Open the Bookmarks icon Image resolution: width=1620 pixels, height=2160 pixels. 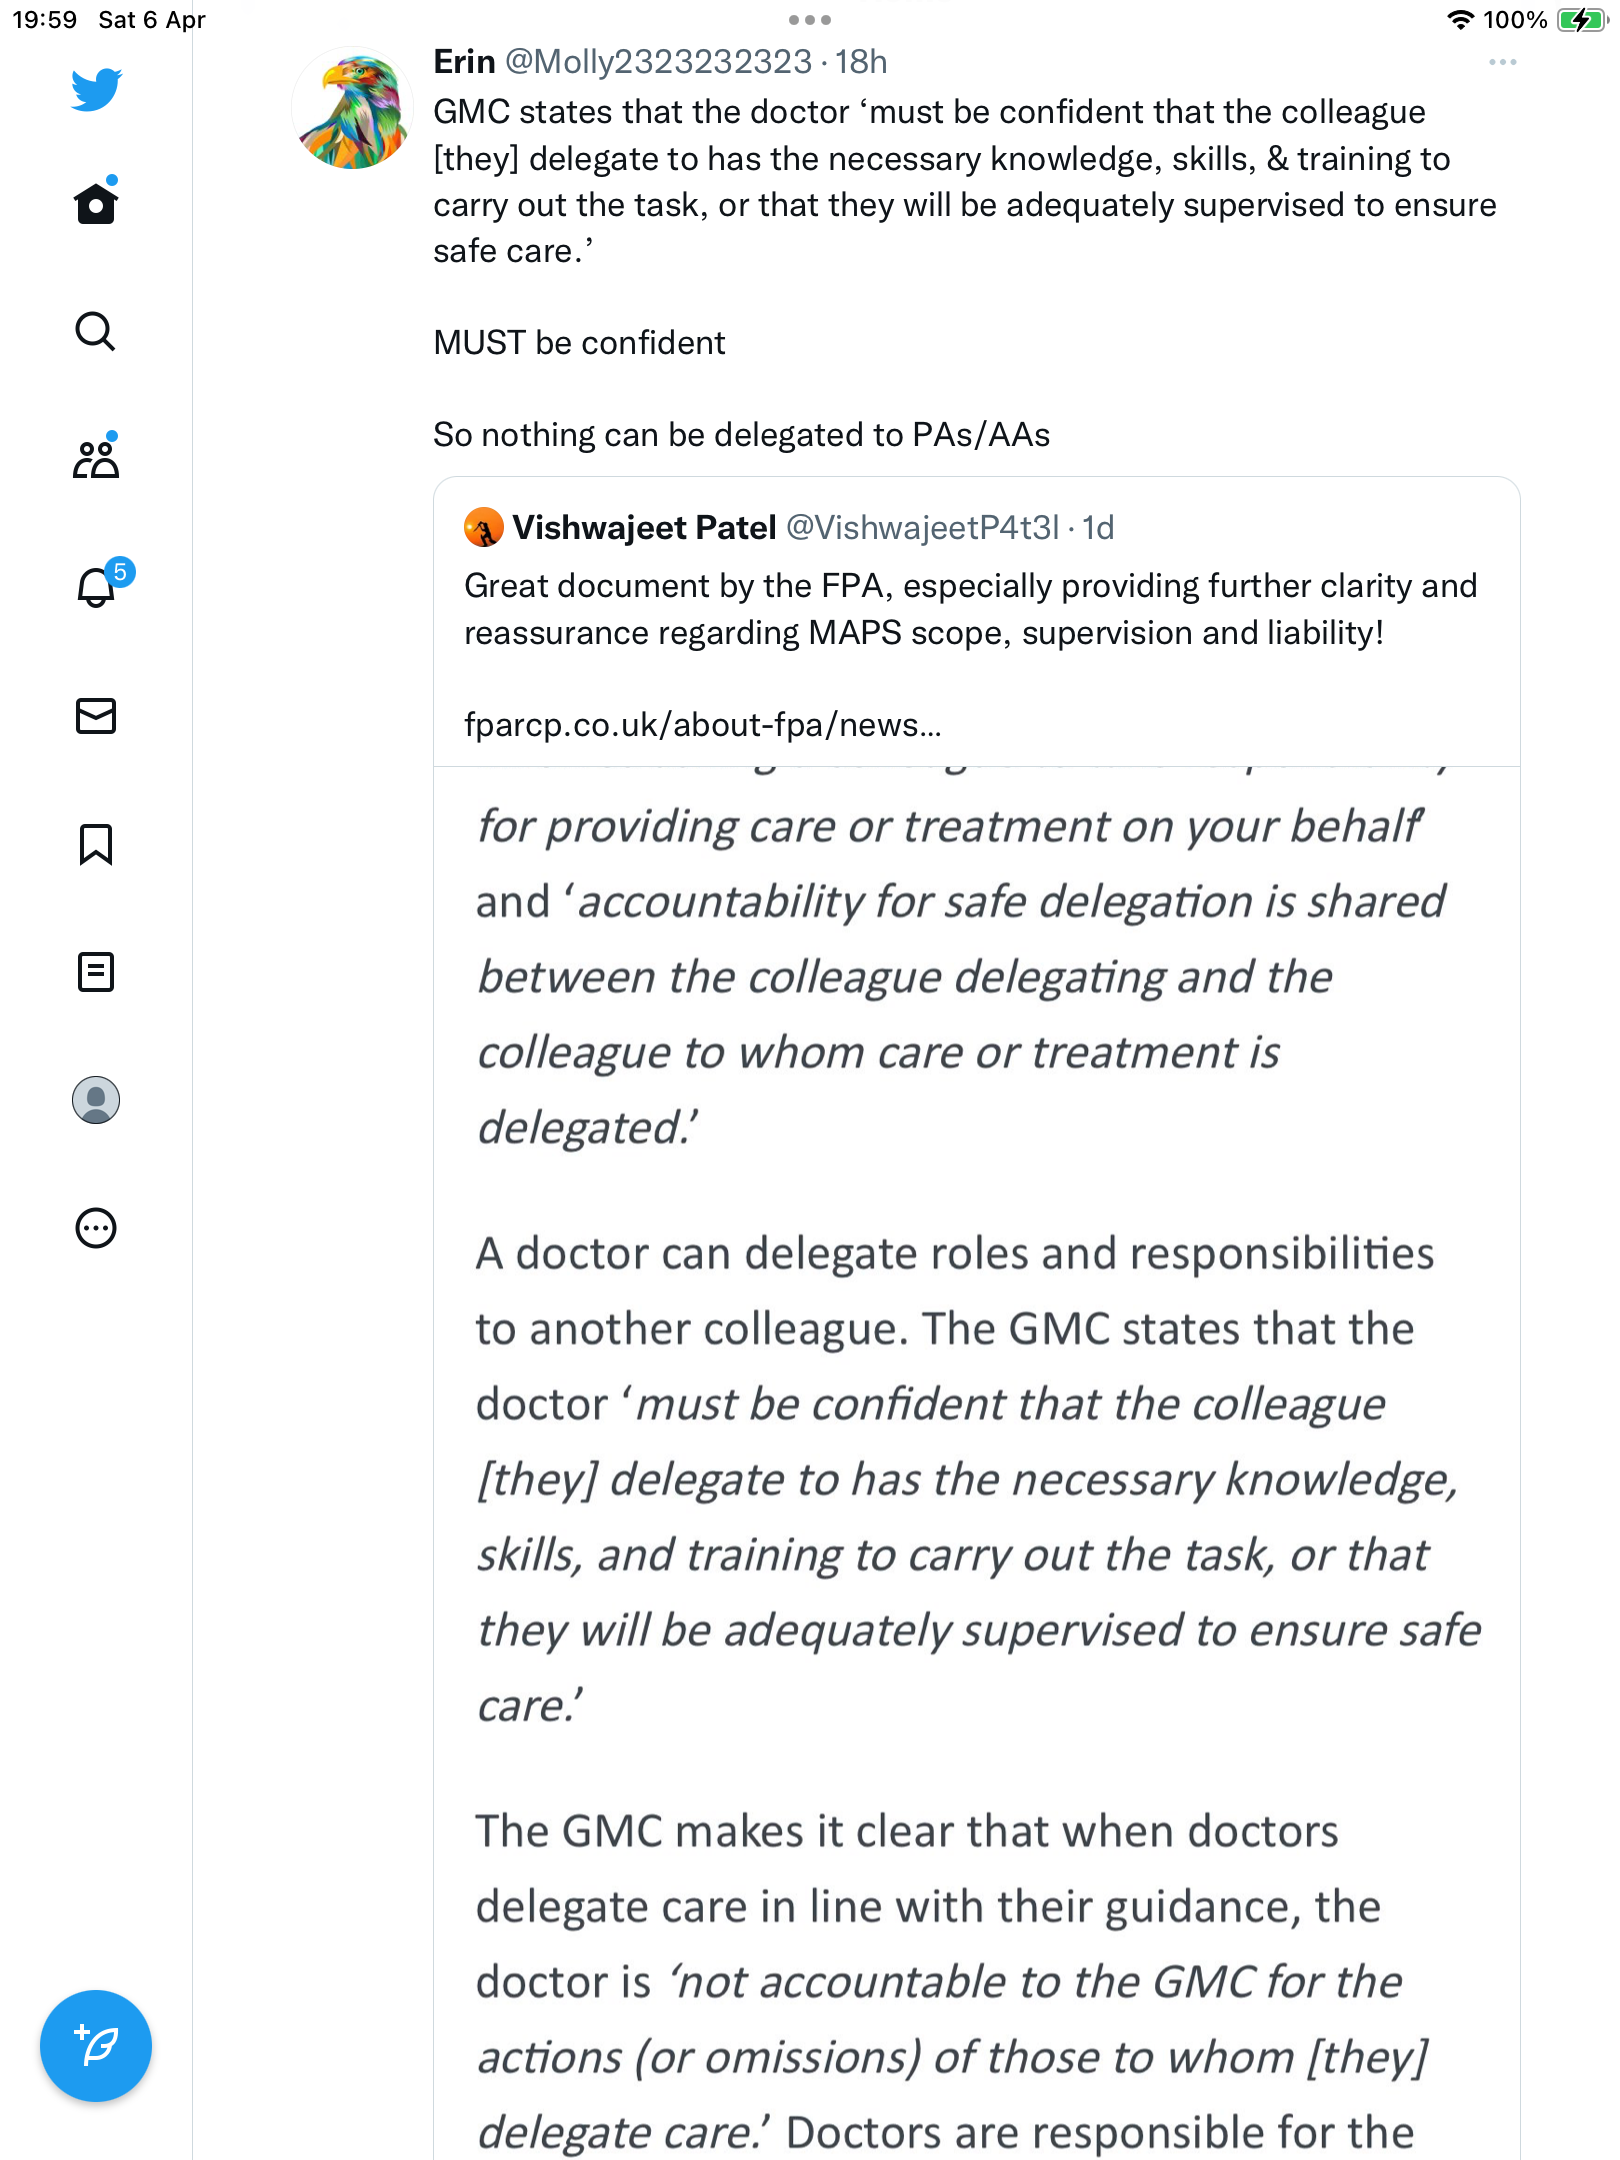[96, 844]
